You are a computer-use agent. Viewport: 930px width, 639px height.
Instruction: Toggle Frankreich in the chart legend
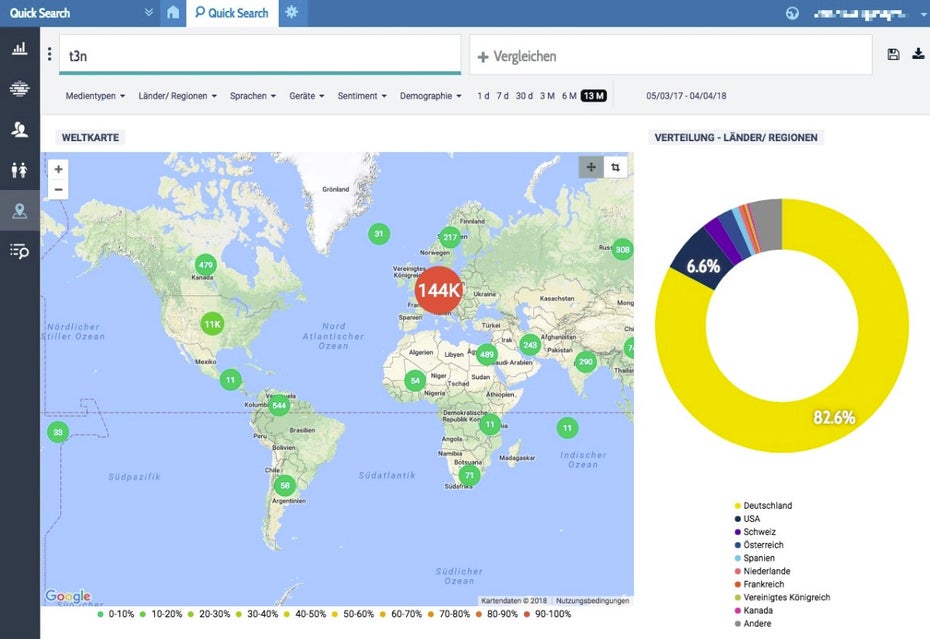point(760,584)
